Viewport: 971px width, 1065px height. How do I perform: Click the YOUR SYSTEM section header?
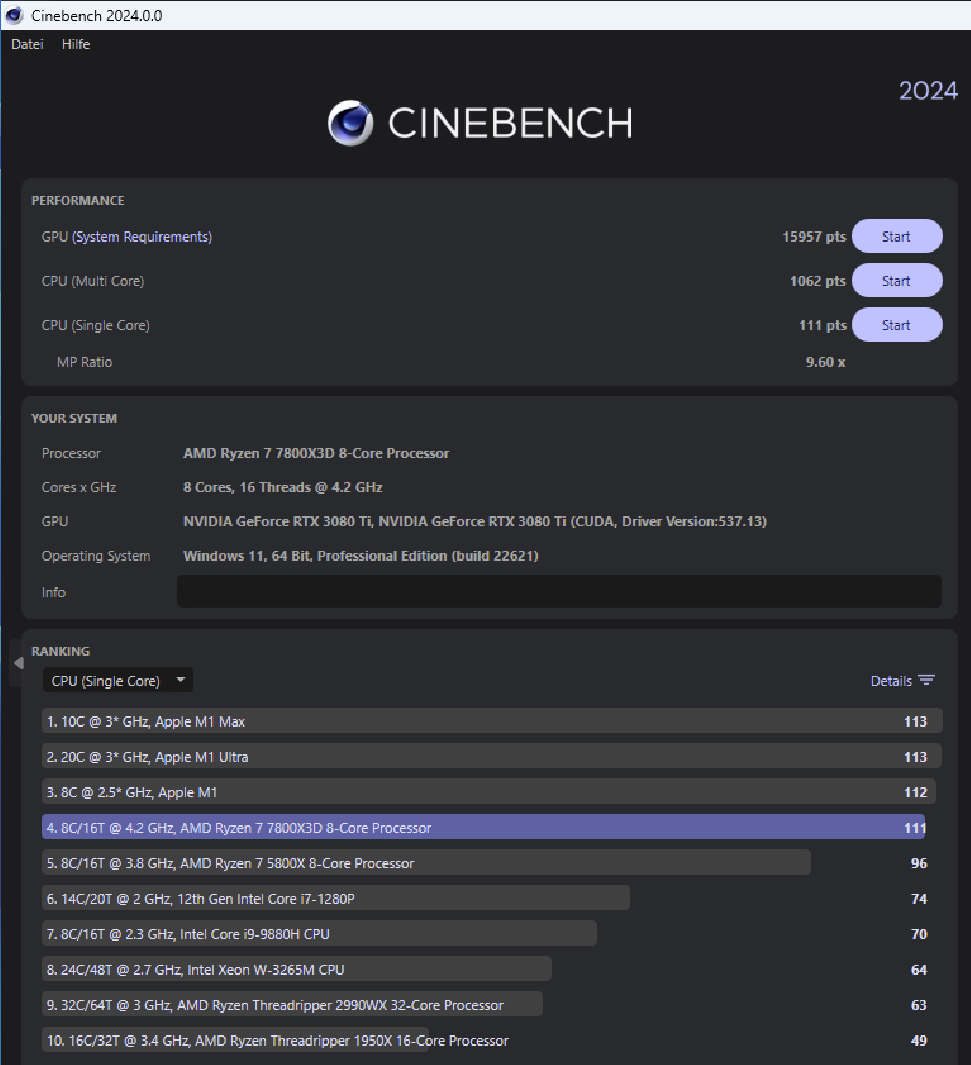tap(74, 418)
